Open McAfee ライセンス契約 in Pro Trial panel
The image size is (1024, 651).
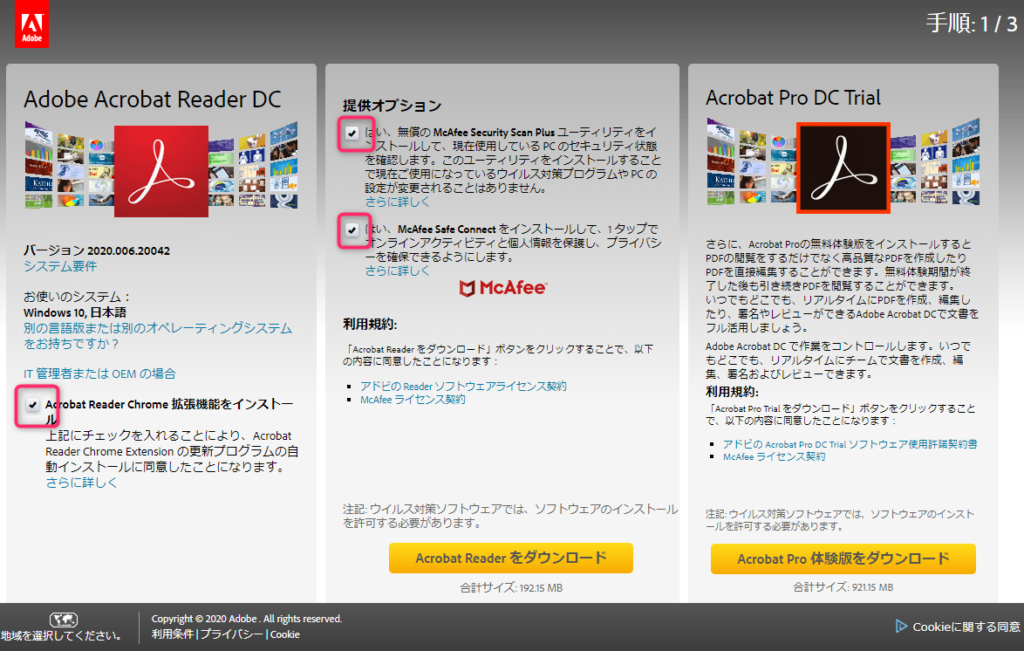(774, 456)
